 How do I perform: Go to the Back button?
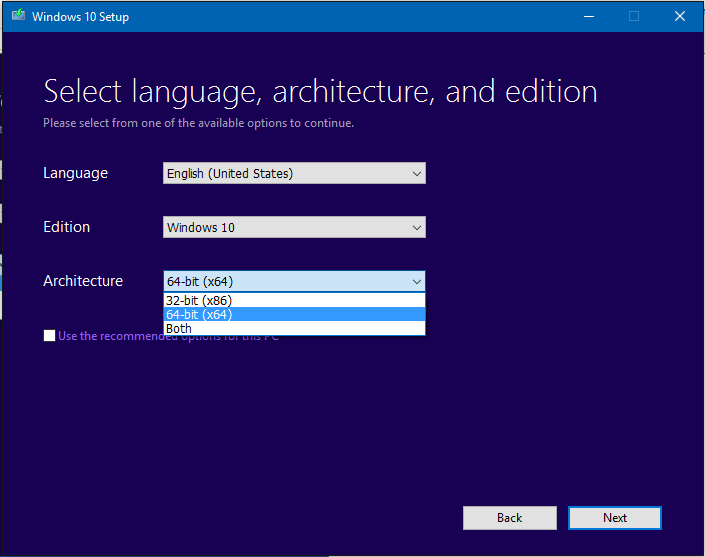tap(509, 518)
